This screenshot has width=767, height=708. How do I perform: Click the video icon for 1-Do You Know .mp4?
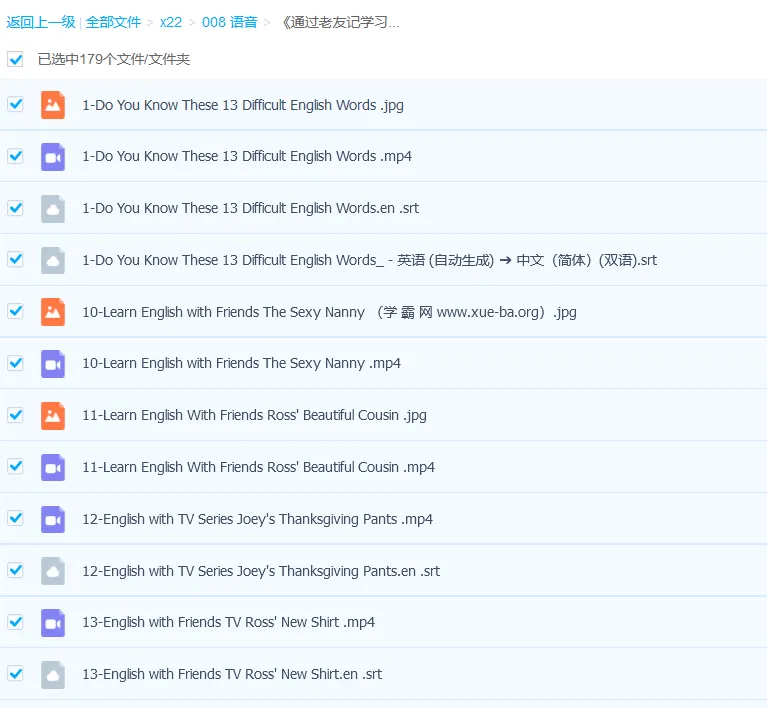(53, 157)
